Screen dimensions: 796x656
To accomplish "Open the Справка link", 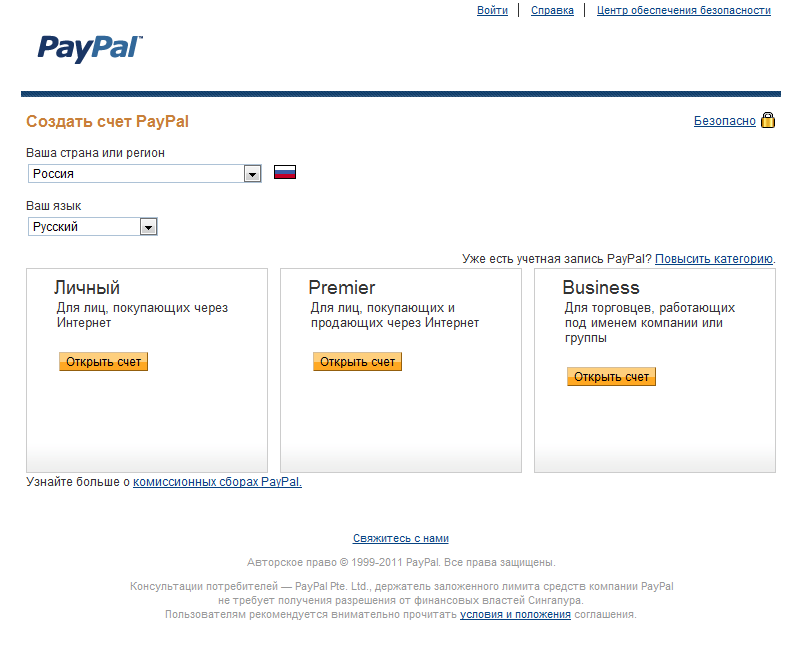I will [552, 10].
